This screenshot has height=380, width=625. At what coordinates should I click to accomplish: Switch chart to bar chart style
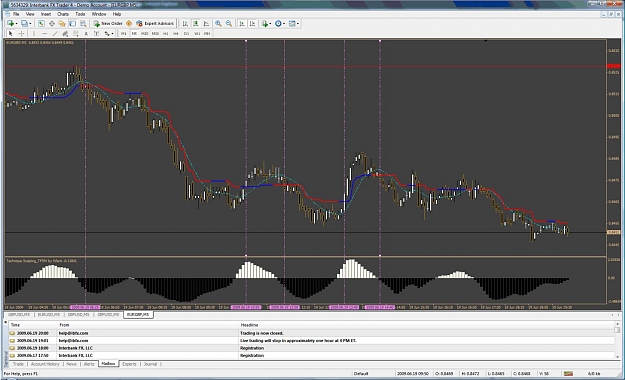coord(185,24)
